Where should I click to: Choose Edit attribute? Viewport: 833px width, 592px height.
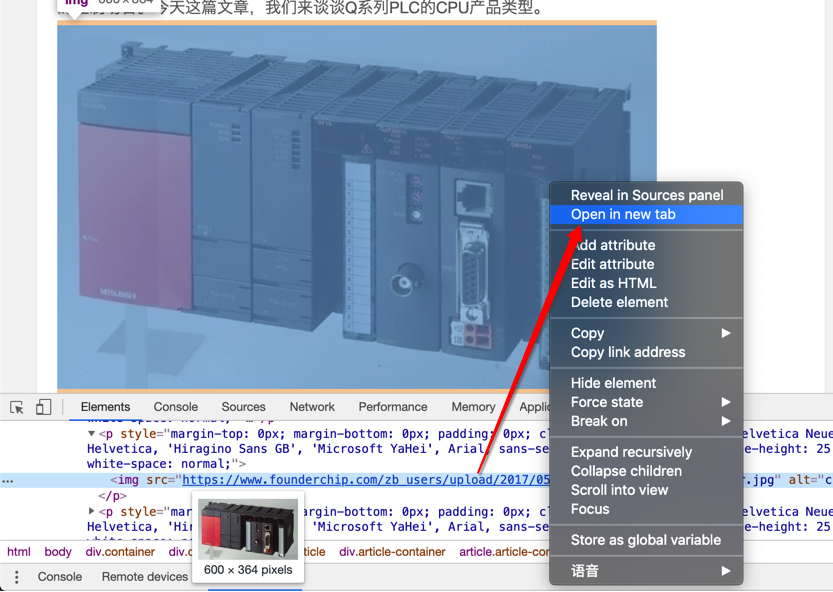pyautogui.click(x=646, y=264)
